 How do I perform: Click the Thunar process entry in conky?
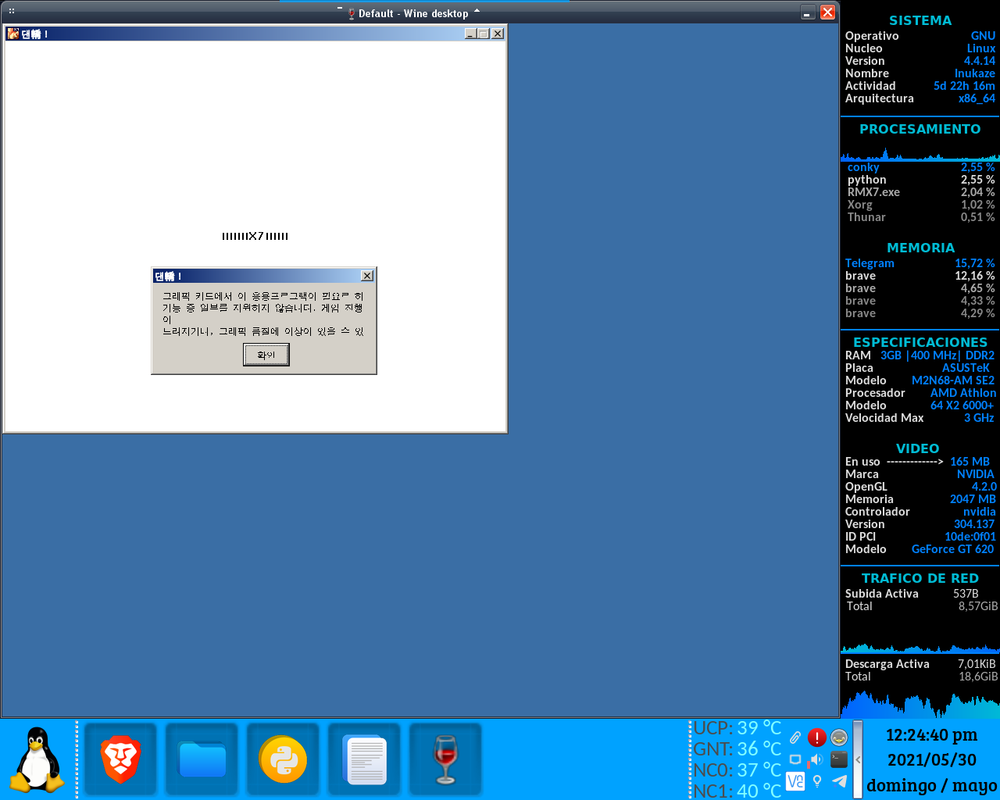(866, 217)
